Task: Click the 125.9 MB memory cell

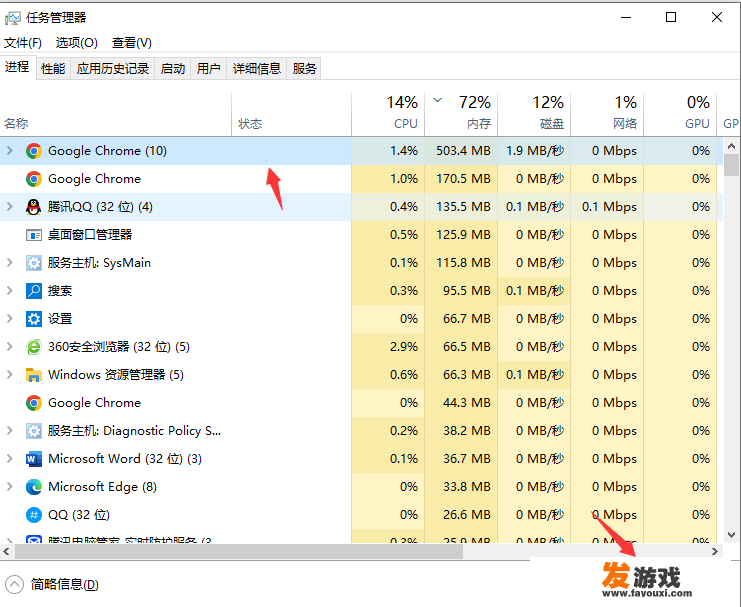Action: (461, 235)
